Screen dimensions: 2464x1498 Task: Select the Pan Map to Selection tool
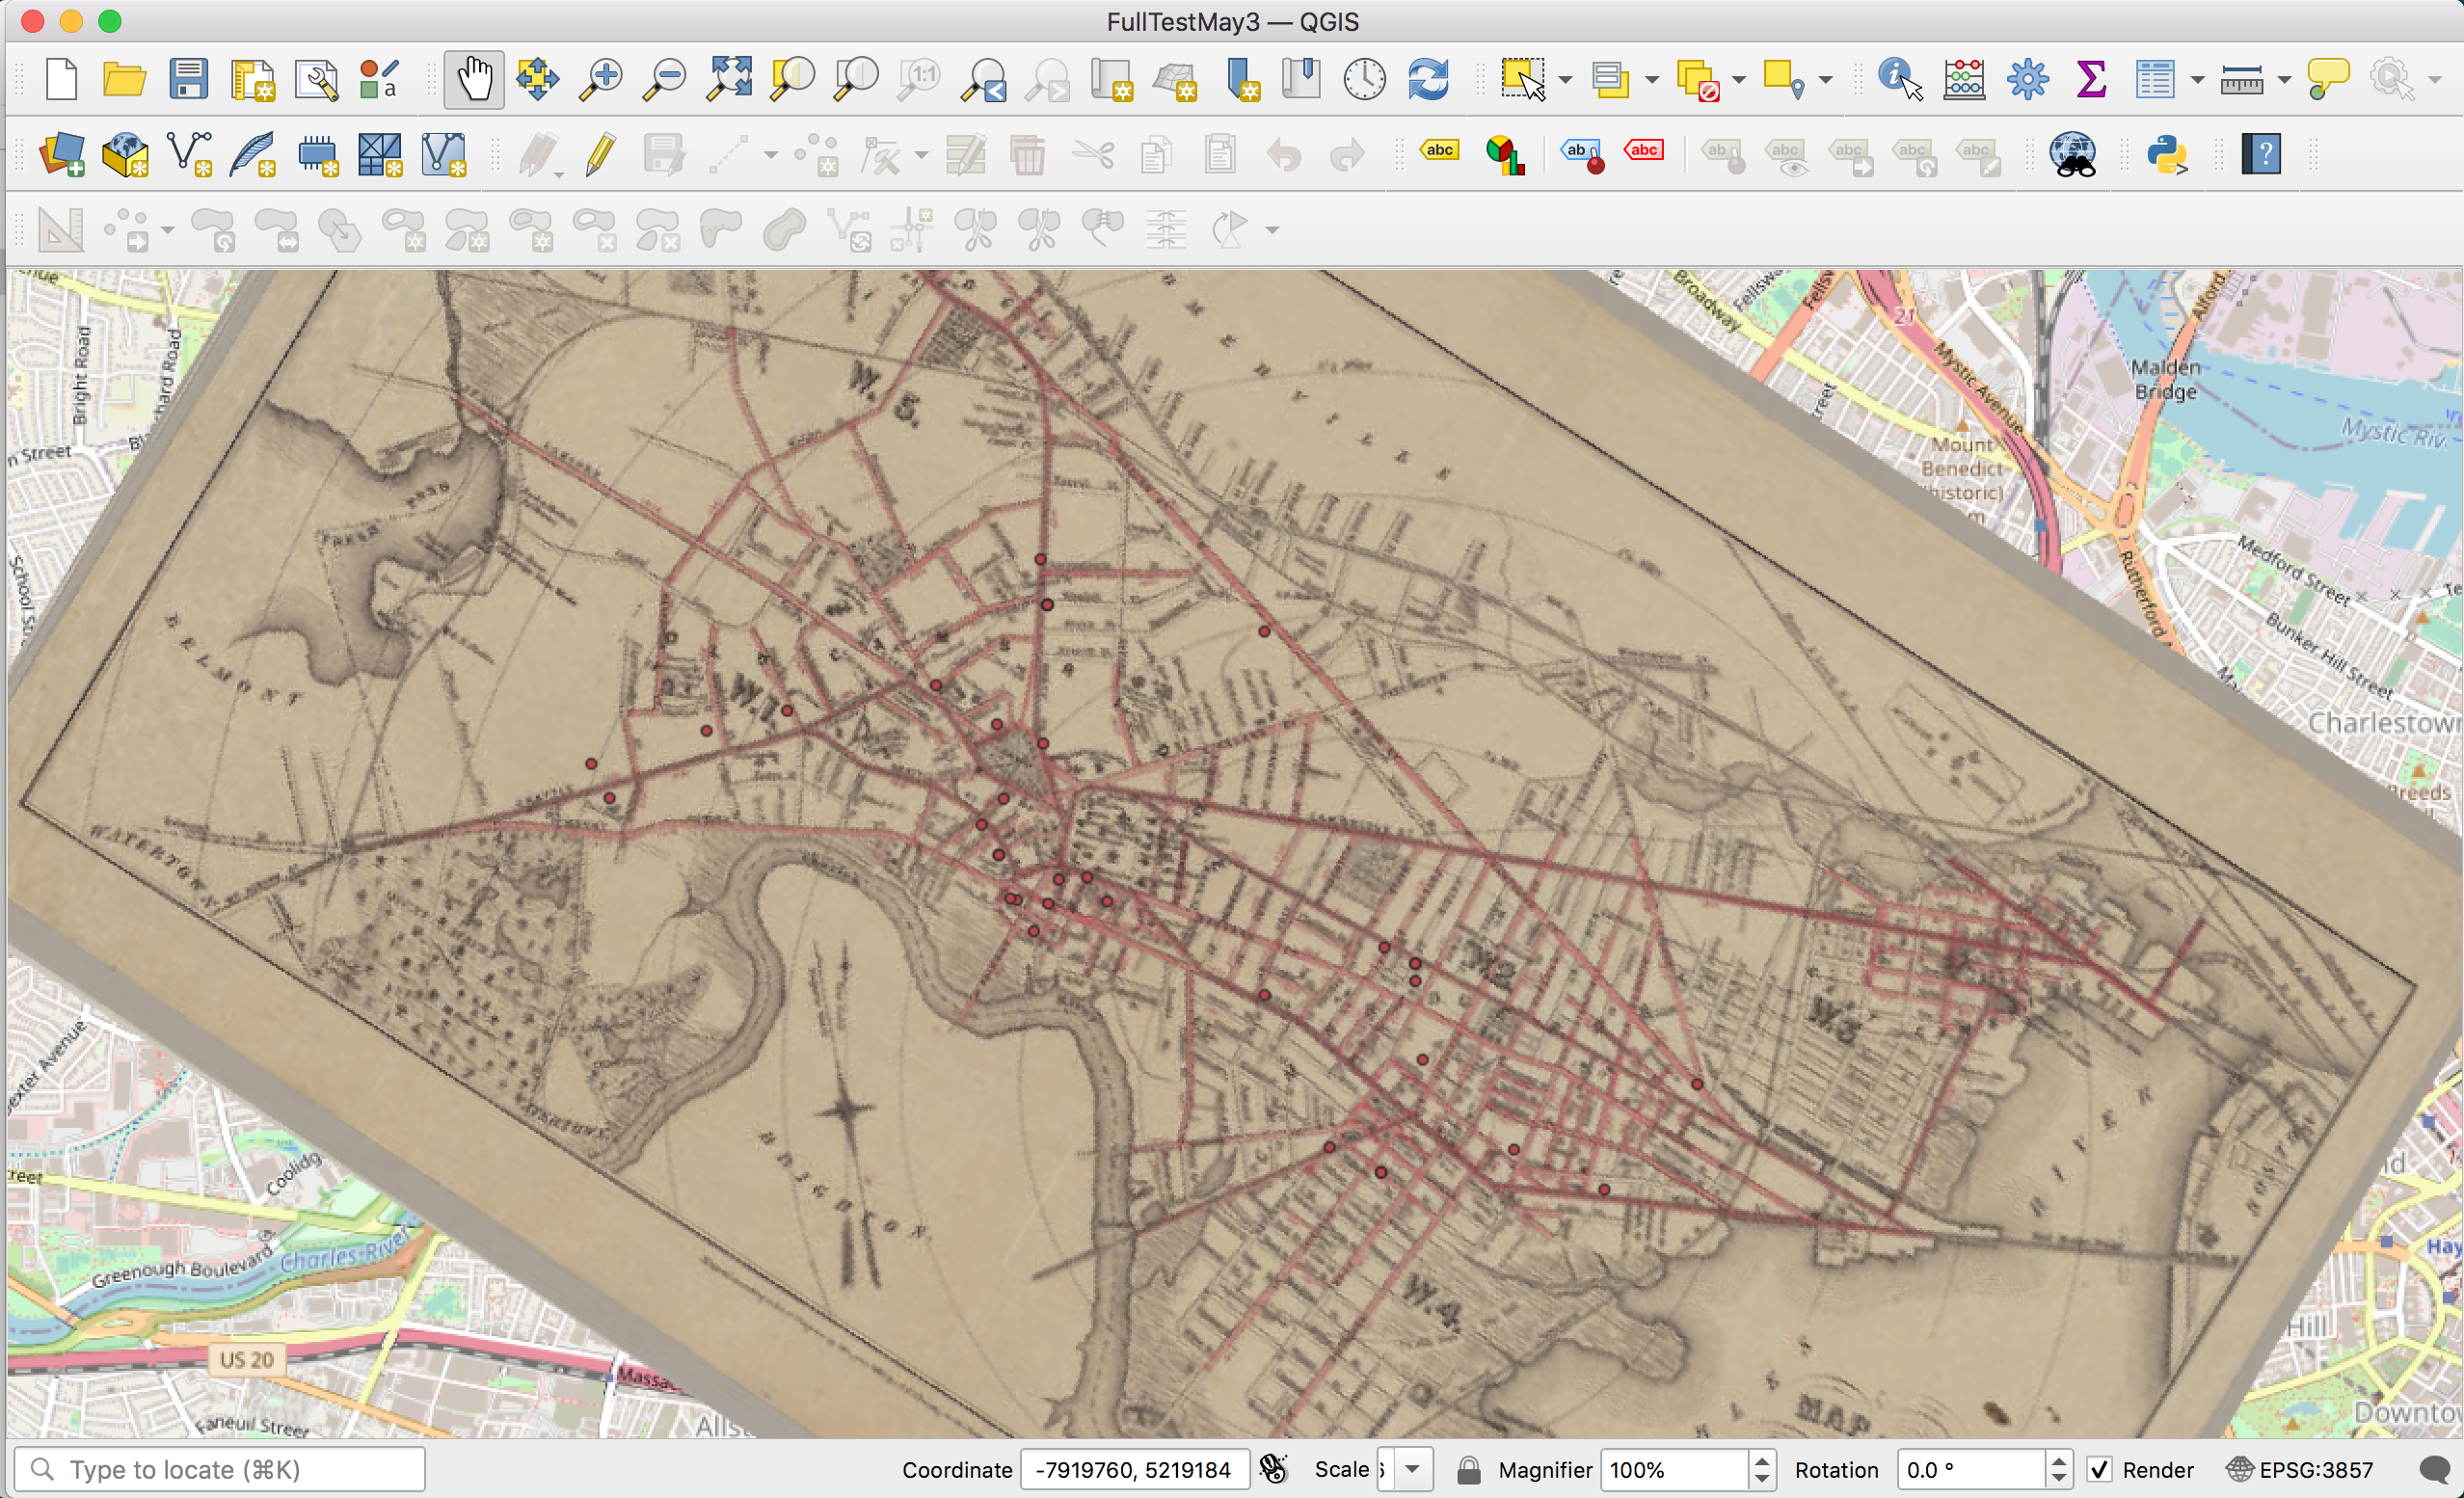[x=537, y=79]
